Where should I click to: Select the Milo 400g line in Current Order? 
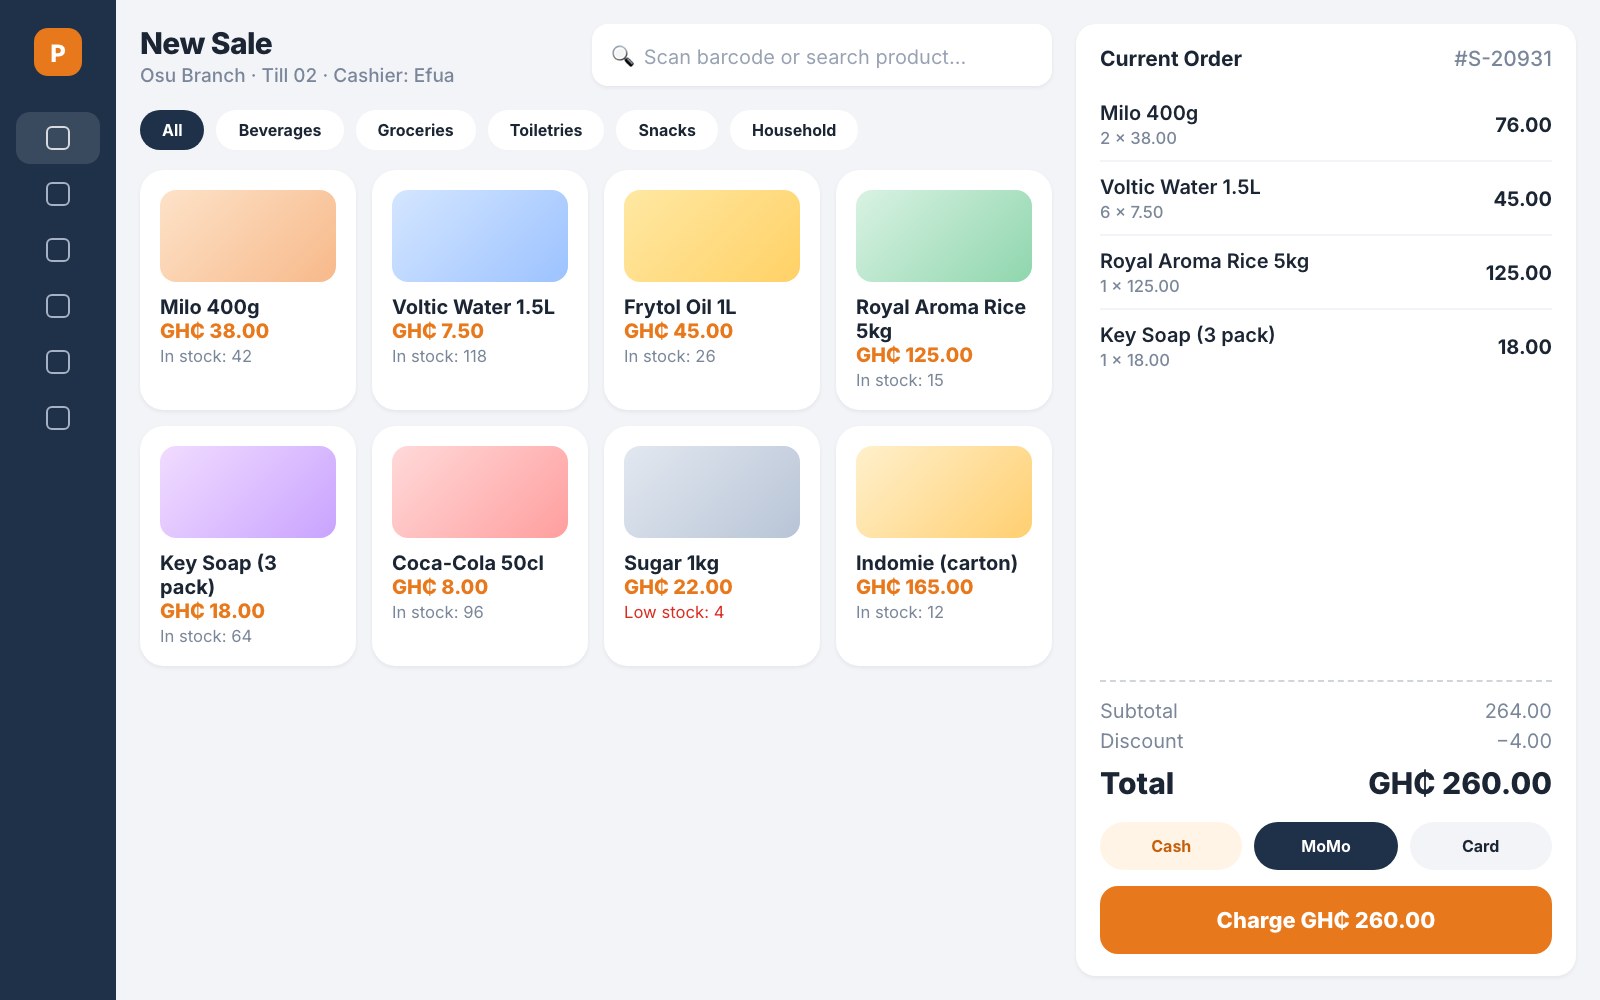tap(1326, 125)
